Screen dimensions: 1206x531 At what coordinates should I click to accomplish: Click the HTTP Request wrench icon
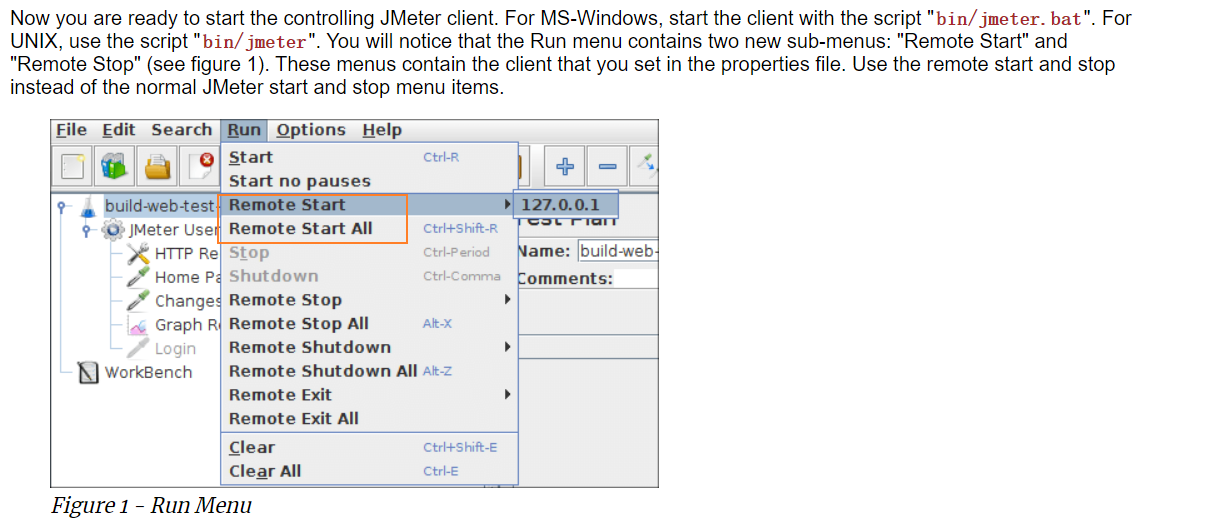coord(138,254)
